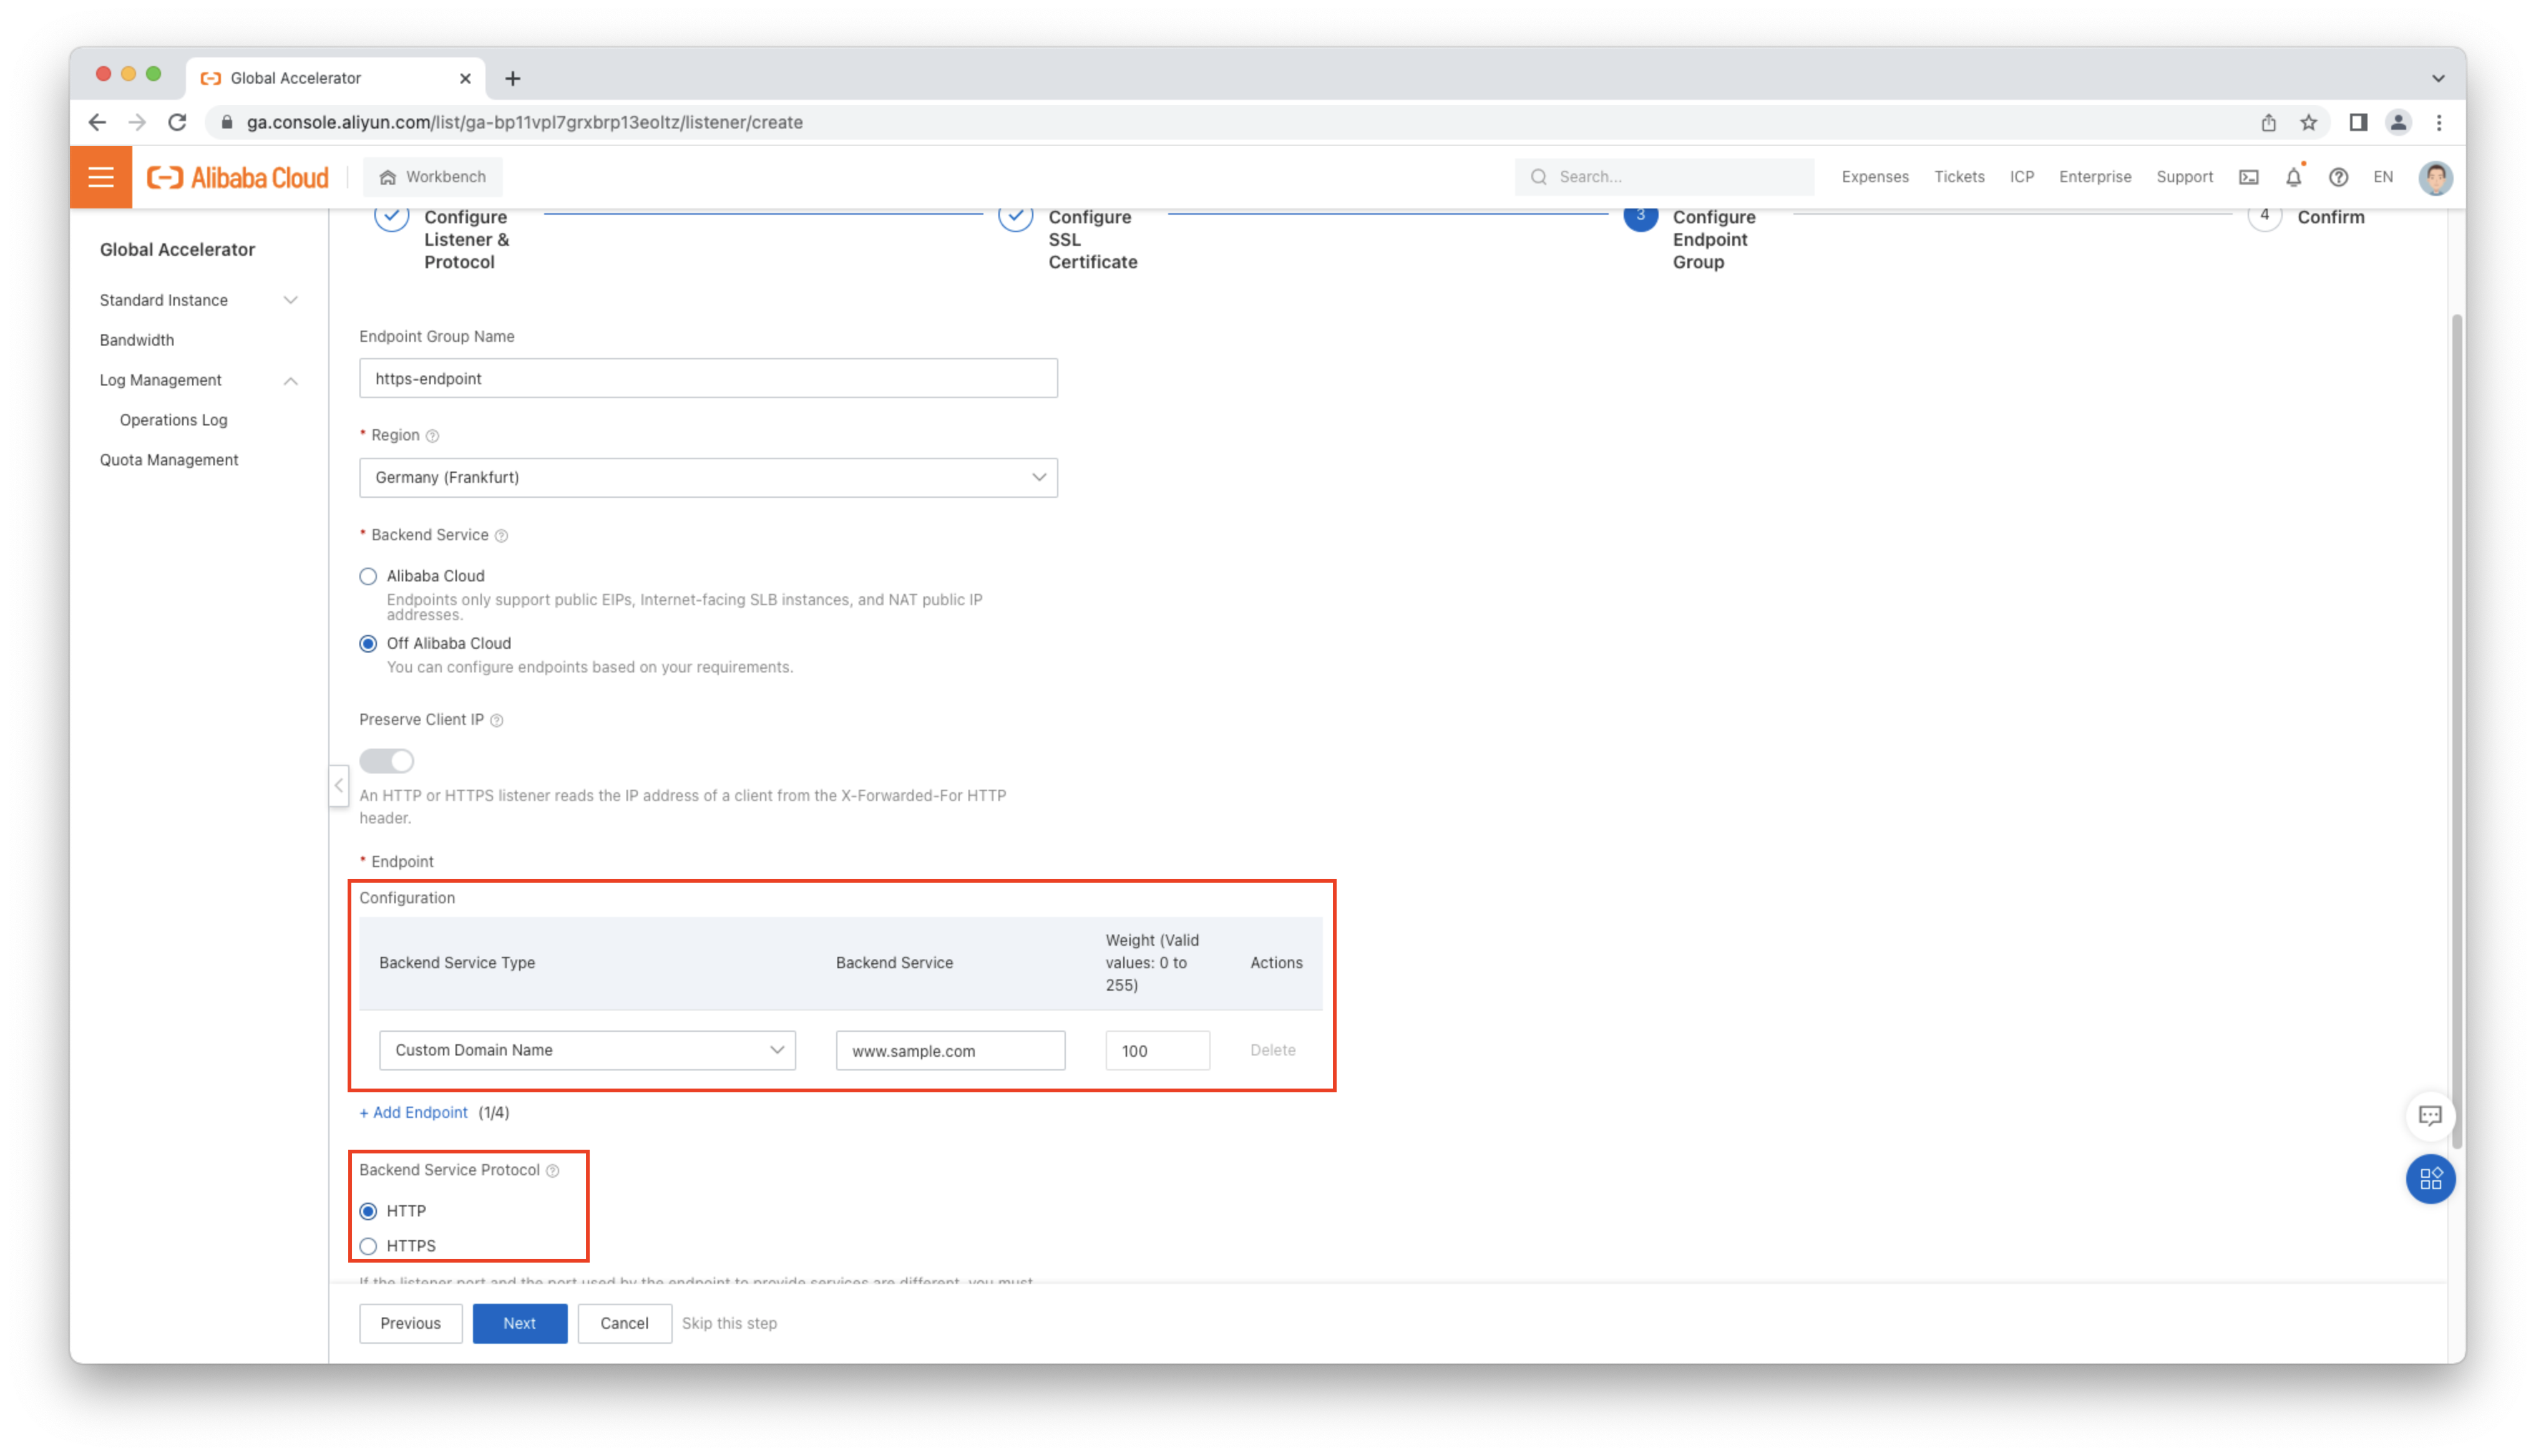Screen dimensions: 2536x1456
Task: Open the Cloud Shell terminal icon
Action: coord(2248,177)
